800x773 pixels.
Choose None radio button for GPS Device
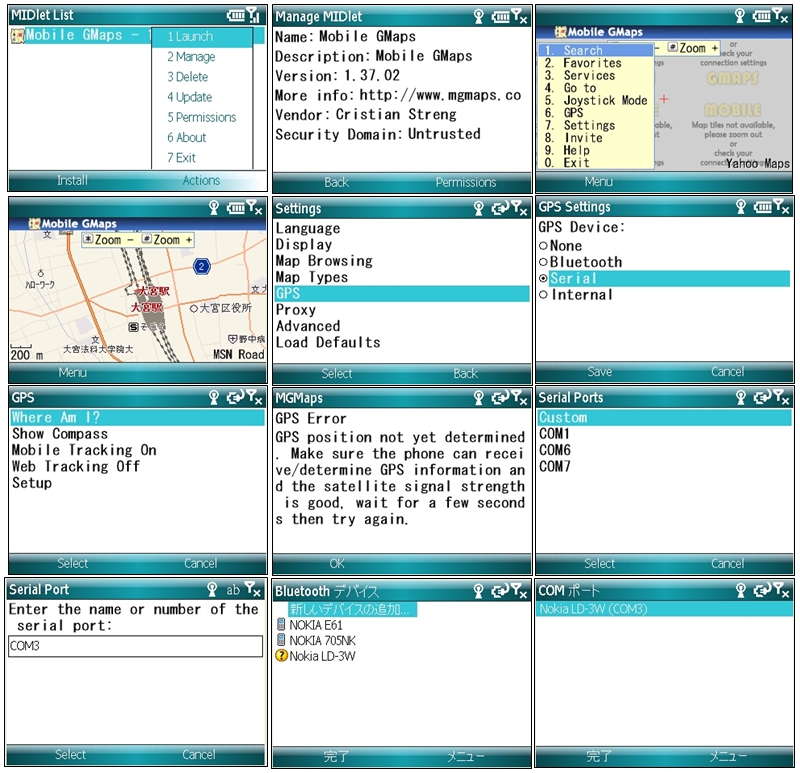tap(543, 246)
